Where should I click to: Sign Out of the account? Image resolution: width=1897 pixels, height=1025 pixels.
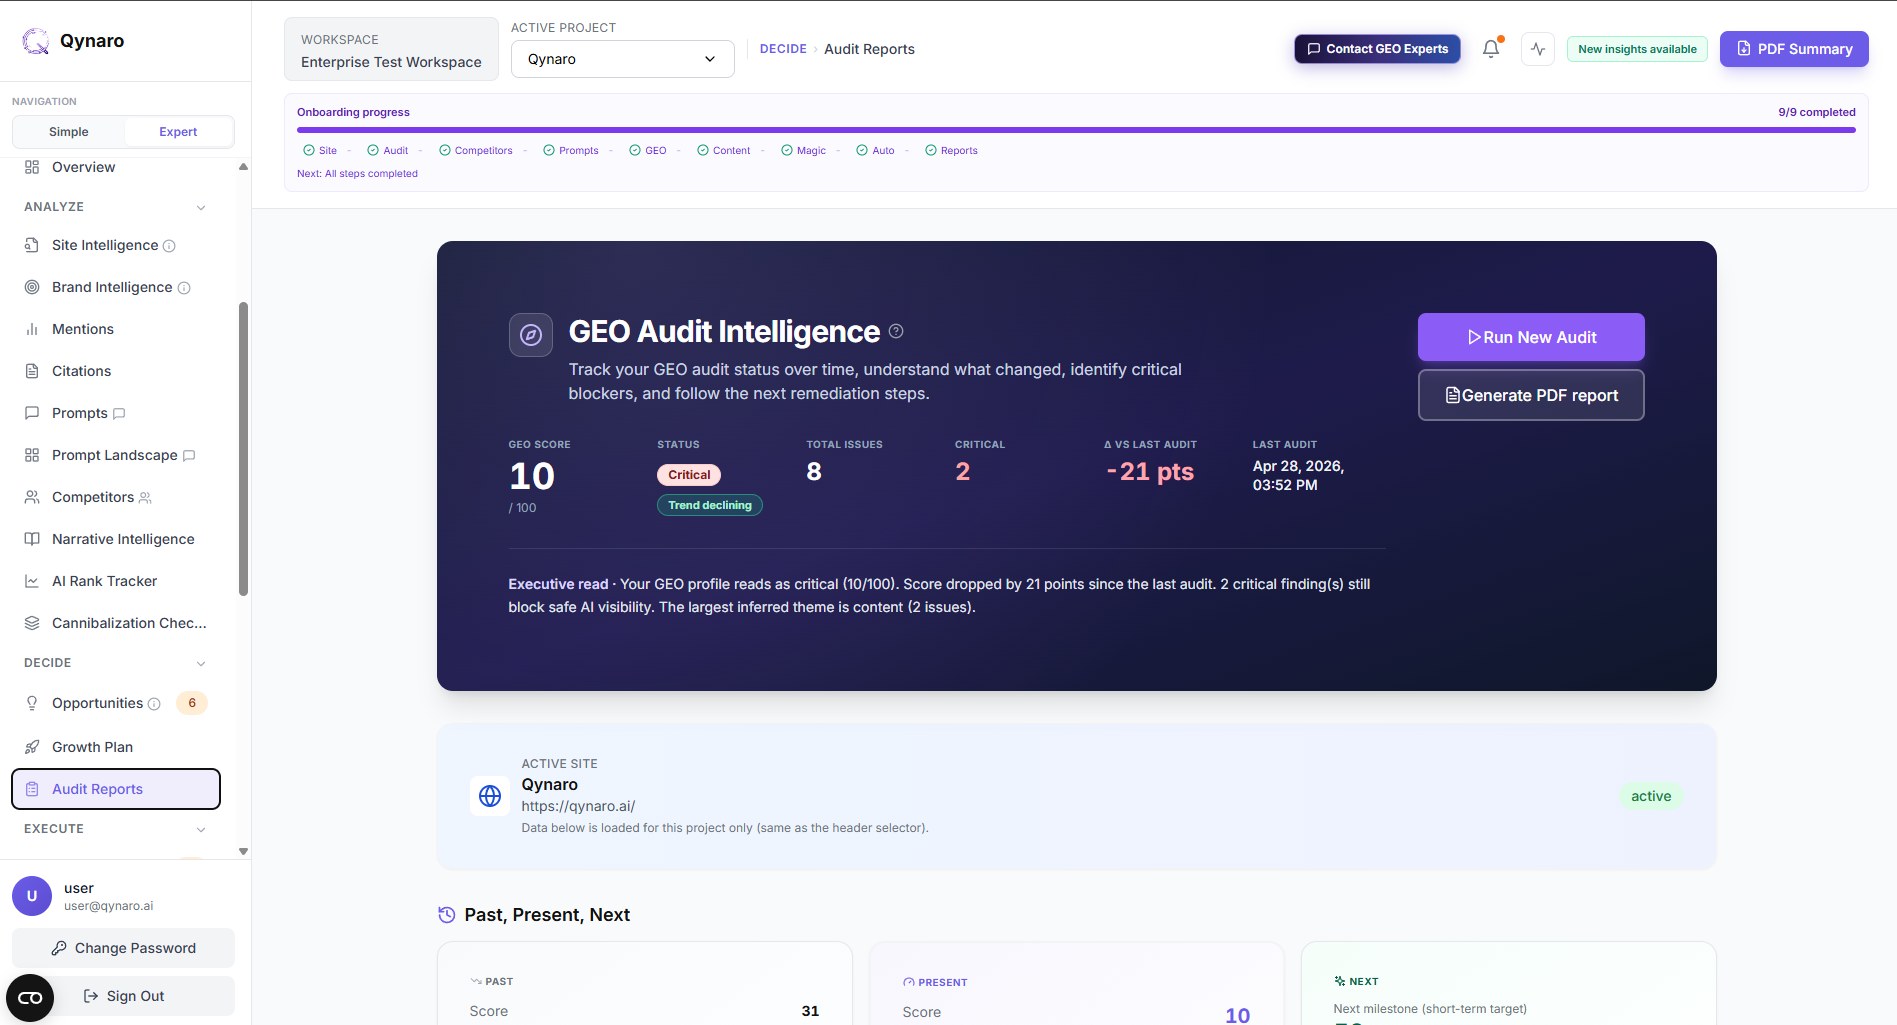point(123,996)
